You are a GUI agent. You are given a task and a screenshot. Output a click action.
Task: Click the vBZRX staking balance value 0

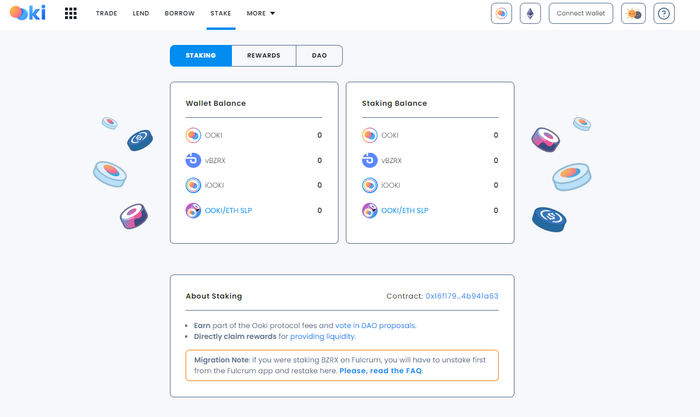pos(496,160)
